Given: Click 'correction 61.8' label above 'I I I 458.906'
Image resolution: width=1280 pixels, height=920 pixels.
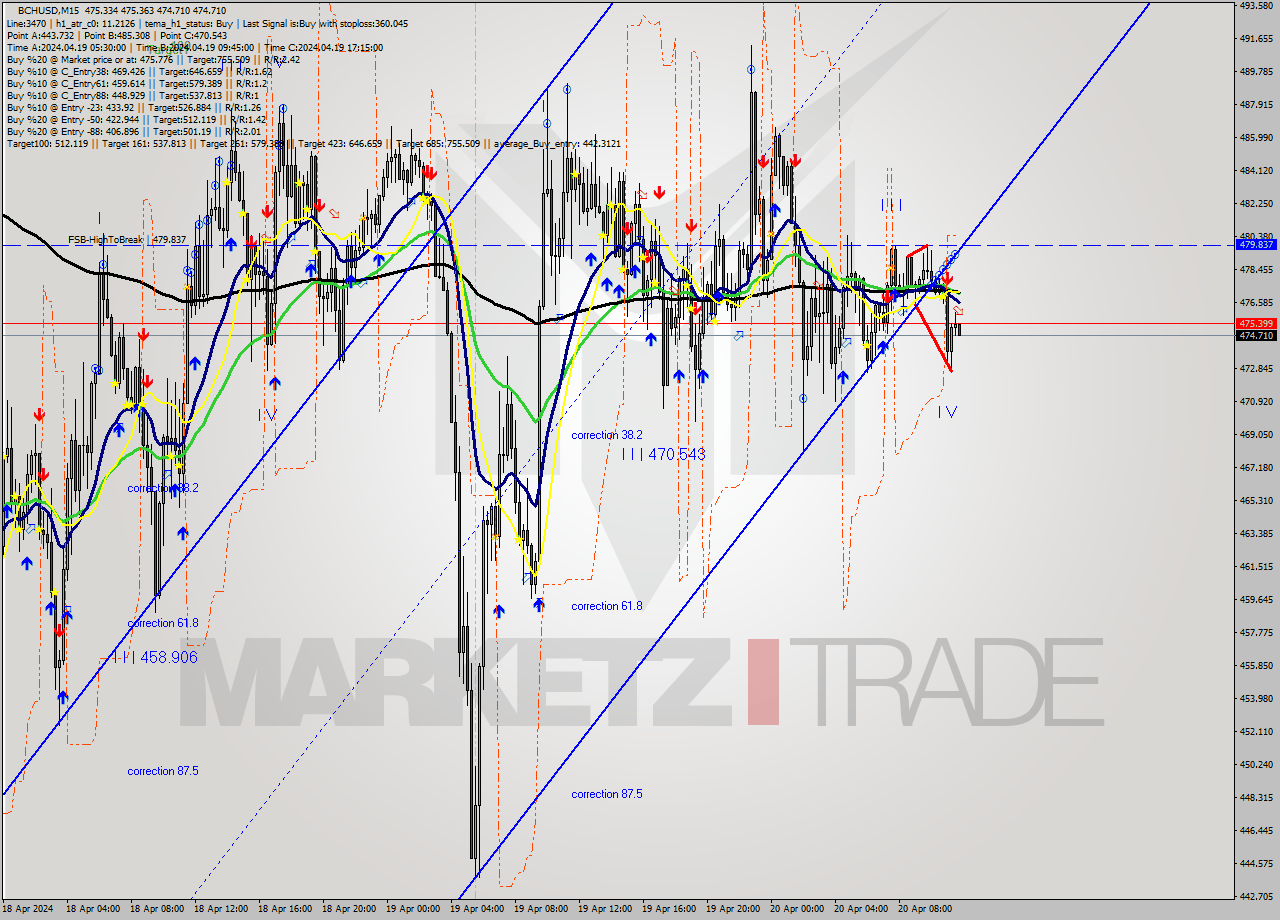Looking at the screenshot, I should [x=163, y=624].
